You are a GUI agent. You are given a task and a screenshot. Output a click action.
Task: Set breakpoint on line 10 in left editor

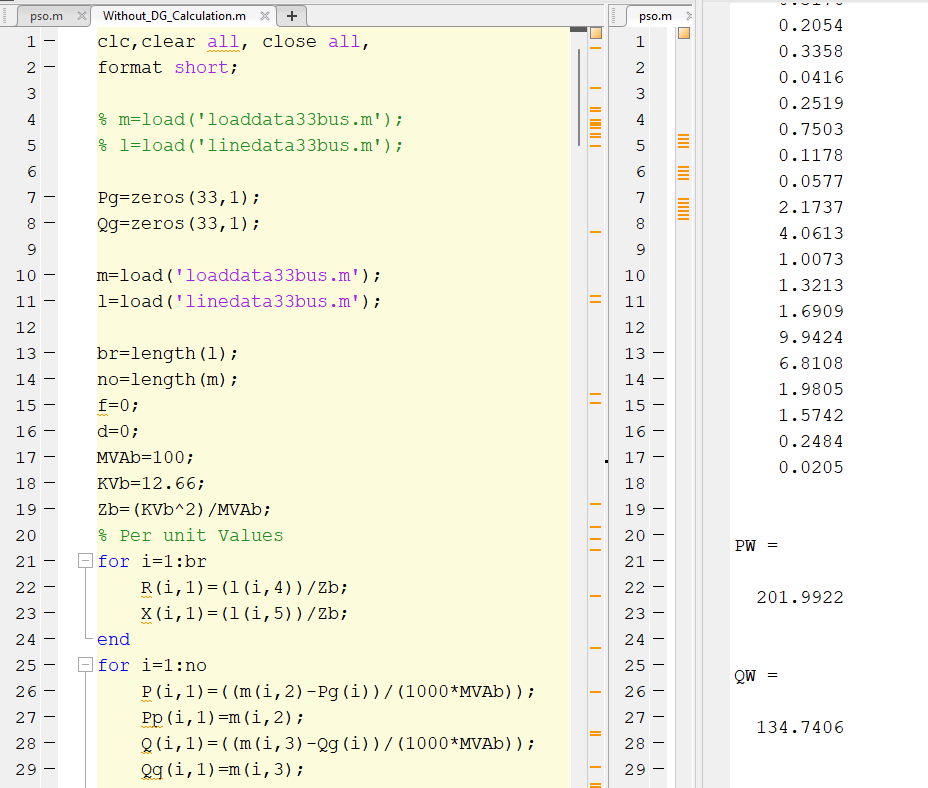pos(50,275)
